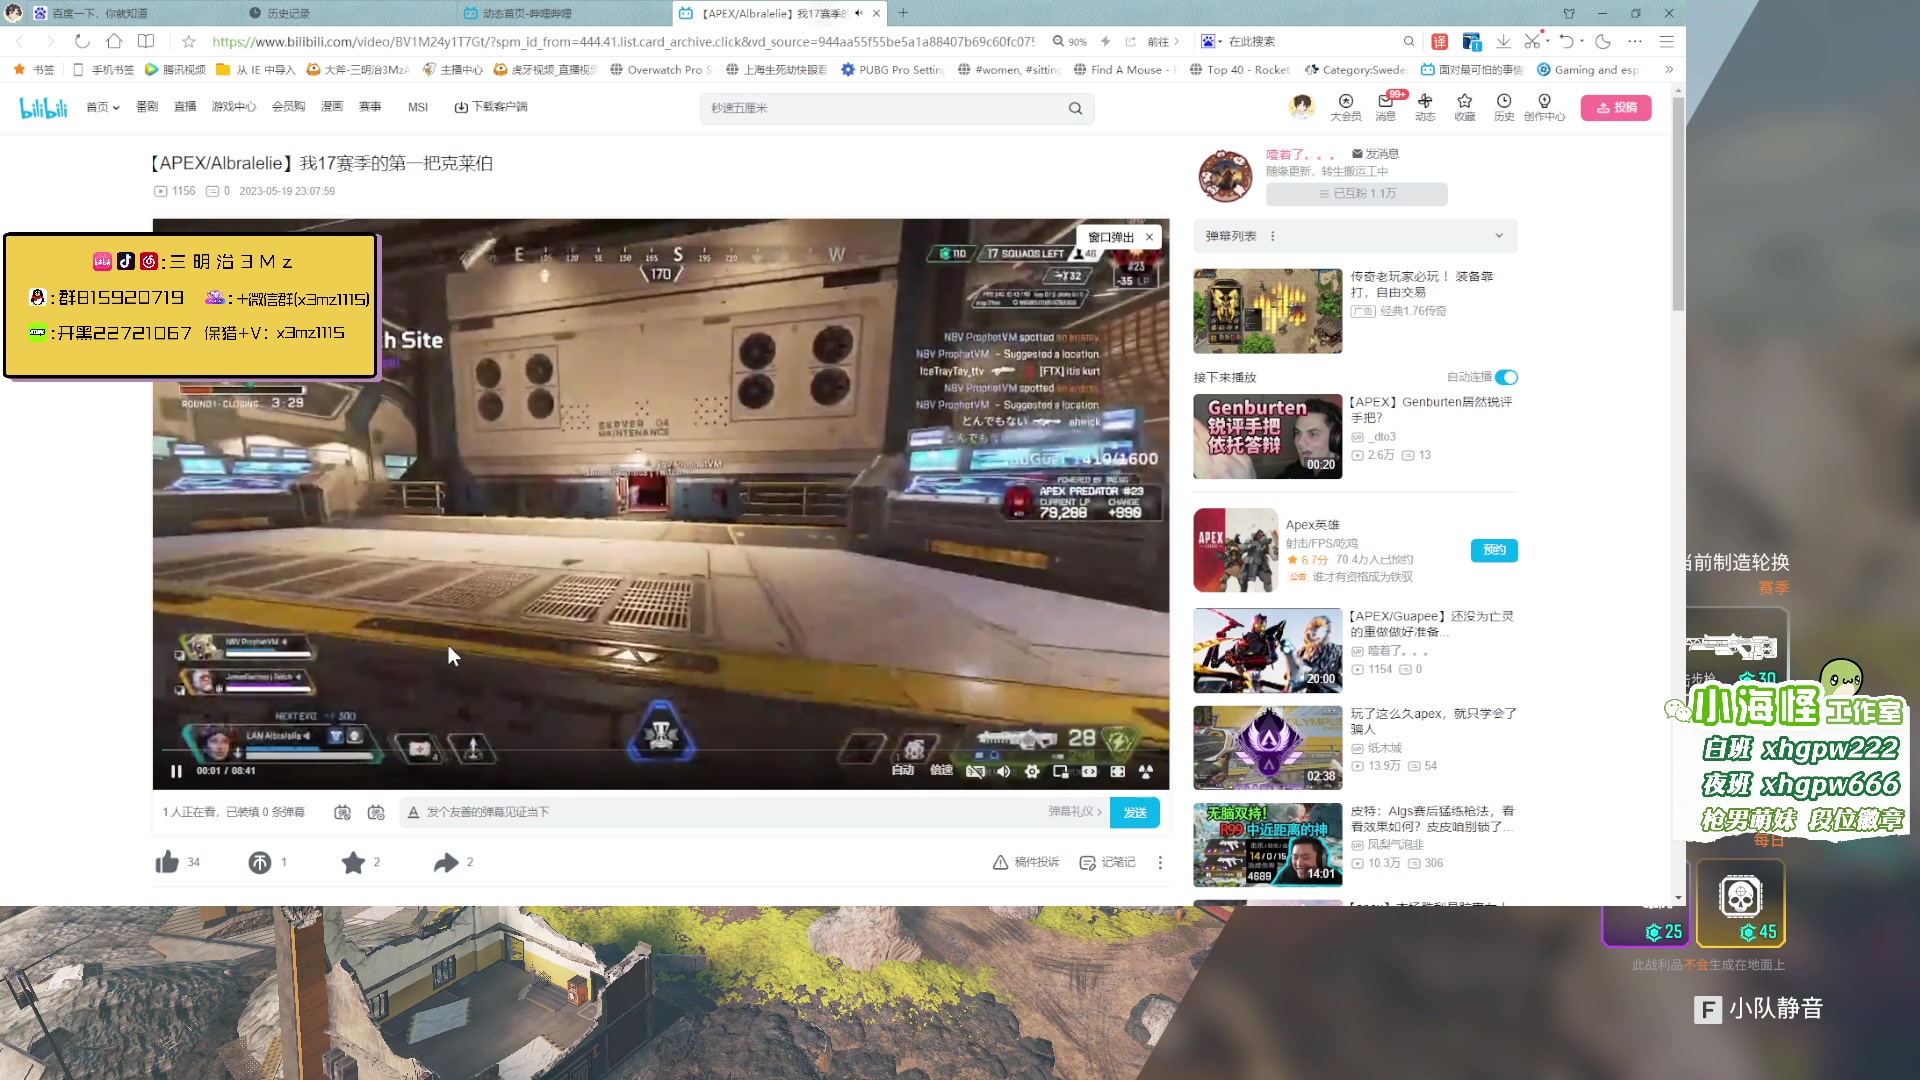Open the bilibili messages icon
1920x1080 pixels.
tap(1385, 107)
